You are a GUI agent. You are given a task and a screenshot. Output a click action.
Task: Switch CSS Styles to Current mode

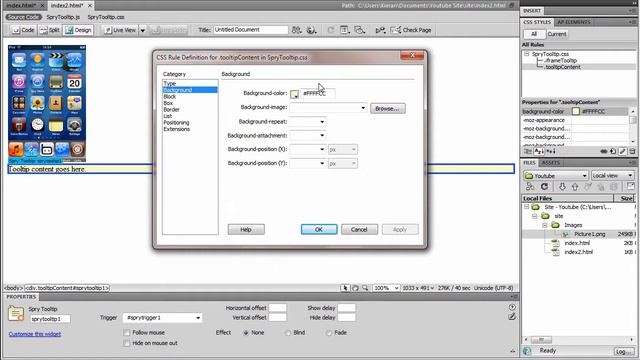coord(557,34)
